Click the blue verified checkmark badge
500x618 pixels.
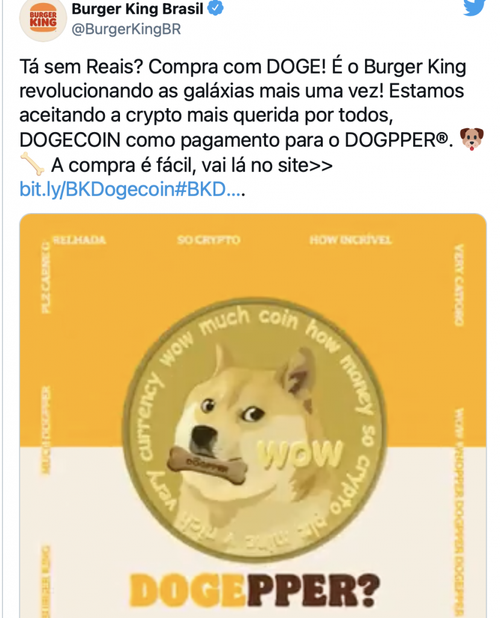[215, 8]
